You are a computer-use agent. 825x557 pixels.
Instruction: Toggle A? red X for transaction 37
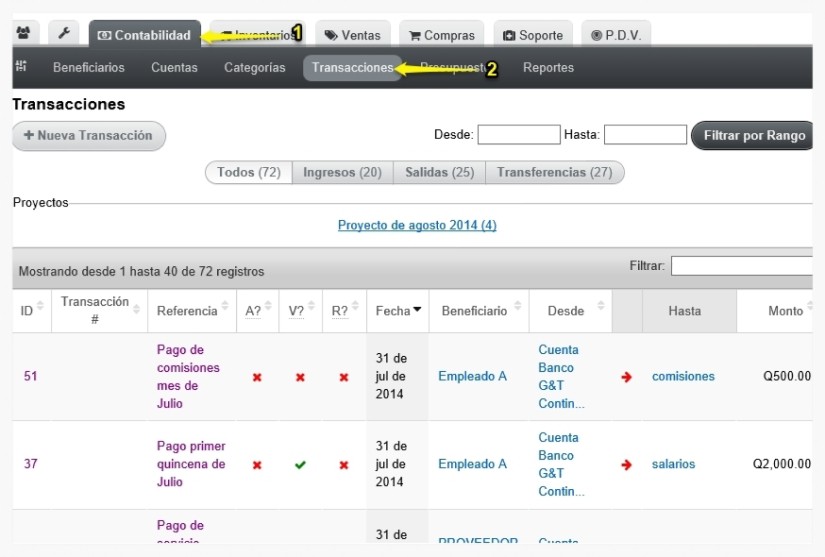tap(257, 465)
